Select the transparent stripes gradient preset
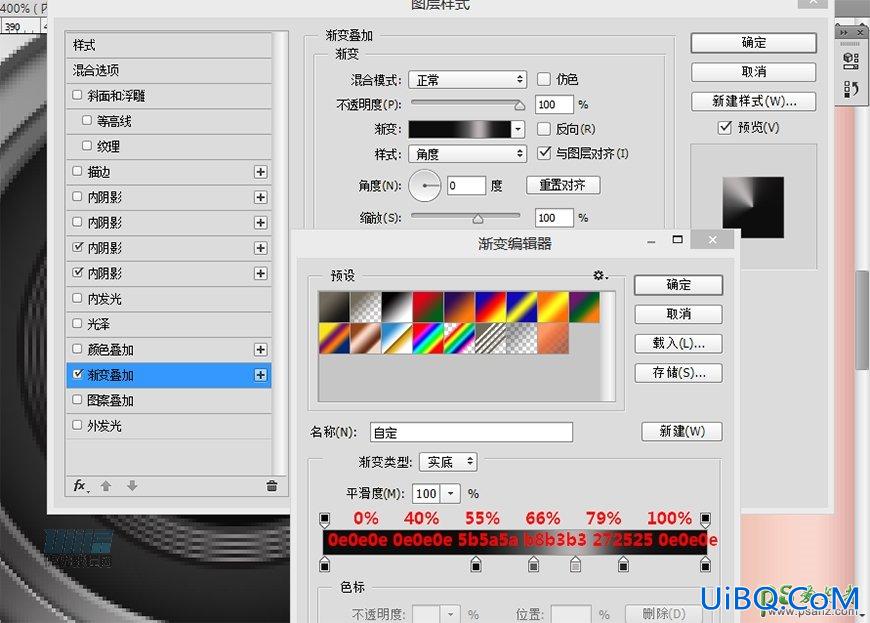Screen dimensions: 870x623 pos(490,338)
